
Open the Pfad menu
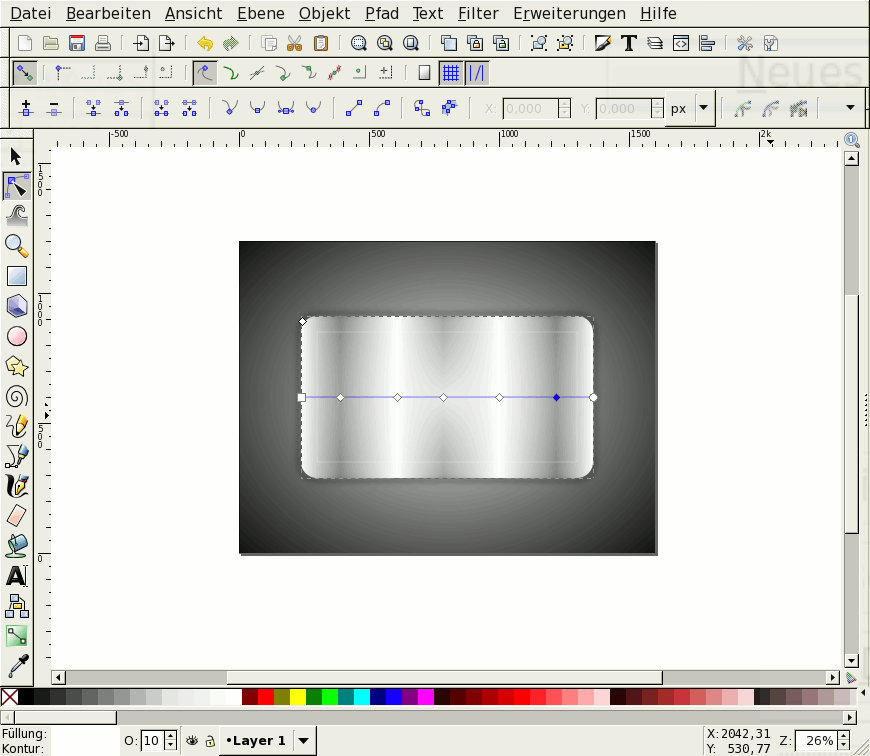[384, 14]
